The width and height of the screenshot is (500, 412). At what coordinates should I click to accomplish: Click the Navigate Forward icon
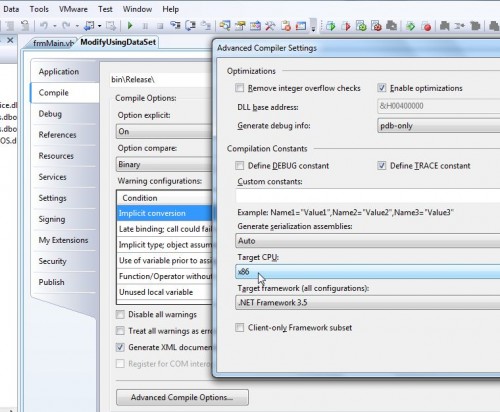(x=111, y=25)
